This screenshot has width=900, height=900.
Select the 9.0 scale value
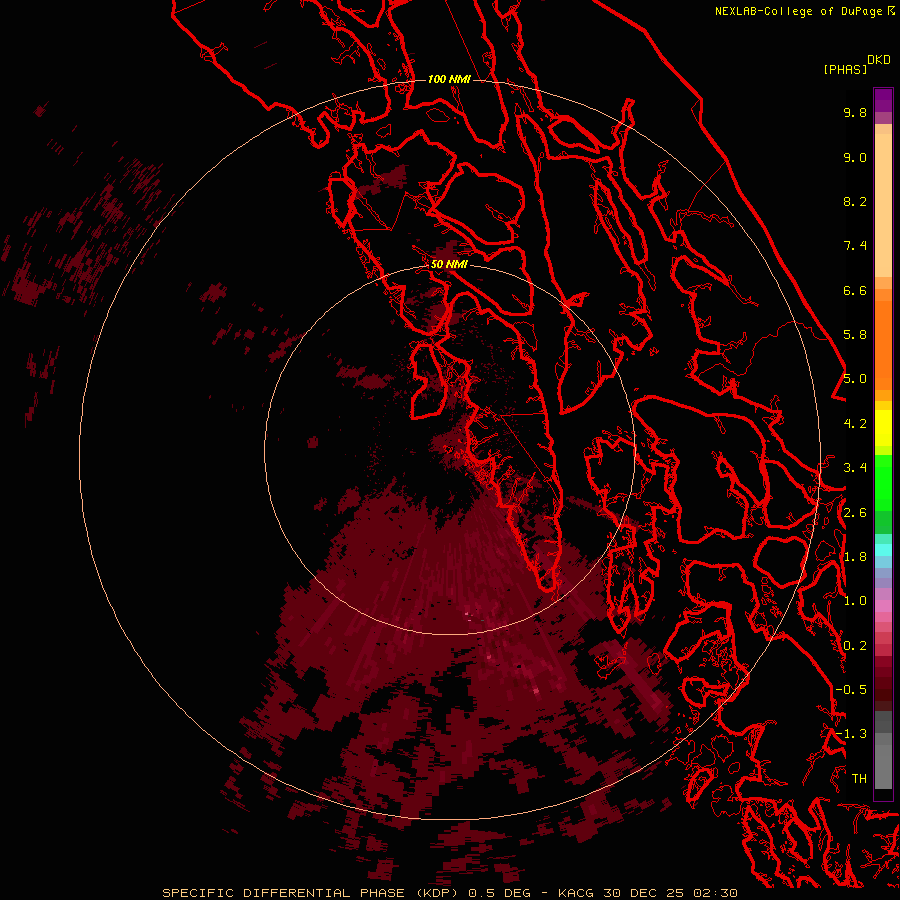coord(855,157)
